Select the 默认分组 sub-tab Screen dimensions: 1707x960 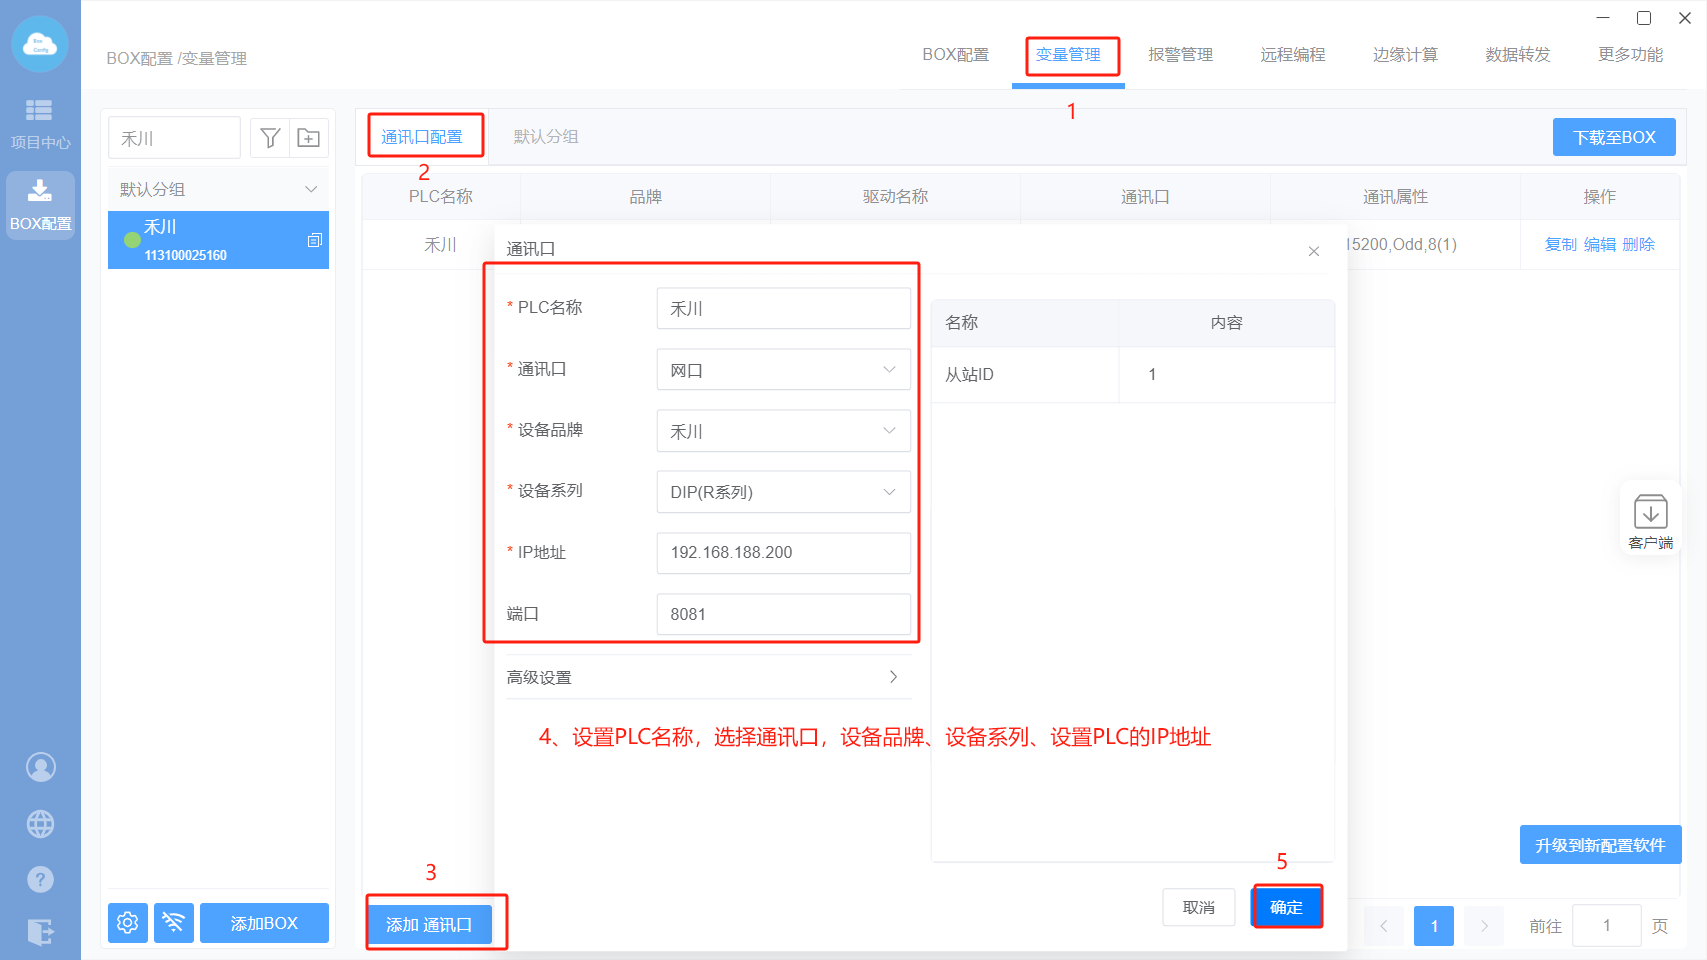546,137
